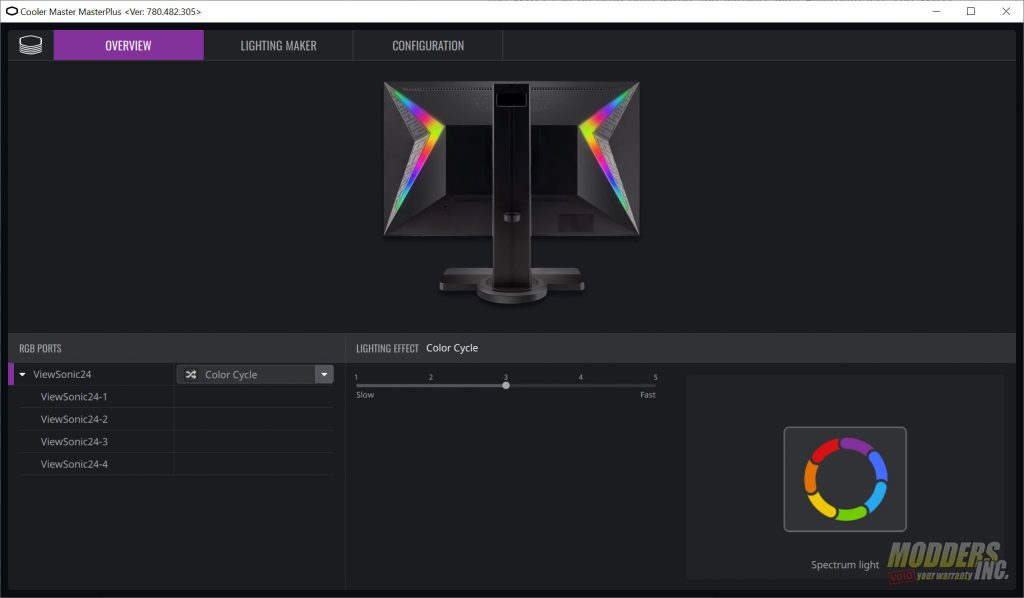Select the ViewSonic24-2 port
The image size is (1024, 598).
(74, 419)
